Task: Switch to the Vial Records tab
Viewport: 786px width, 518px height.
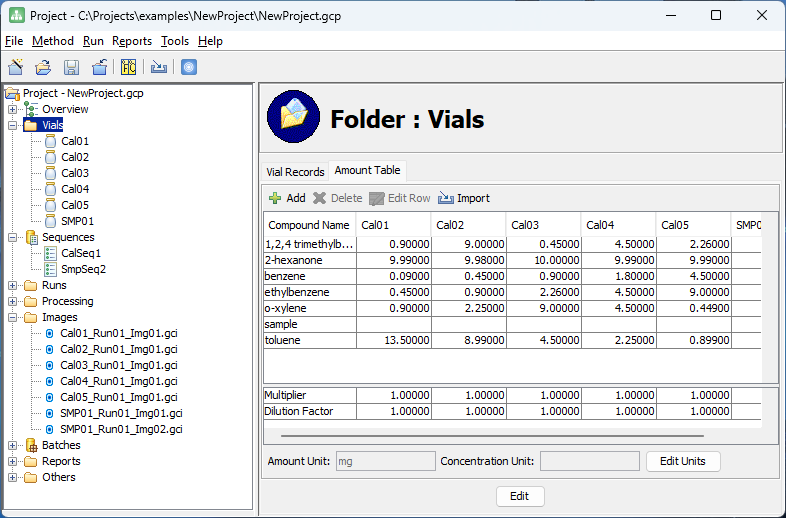Action: click(x=295, y=172)
